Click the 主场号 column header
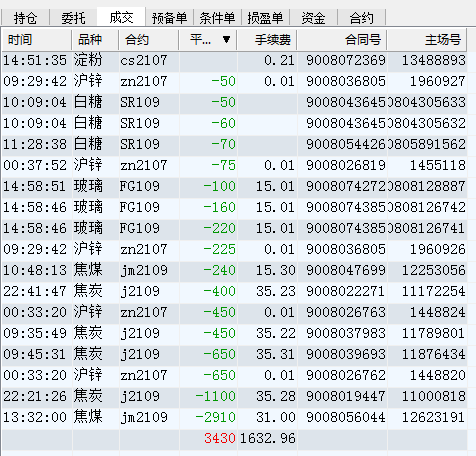476x456 pixels. click(x=427, y=40)
